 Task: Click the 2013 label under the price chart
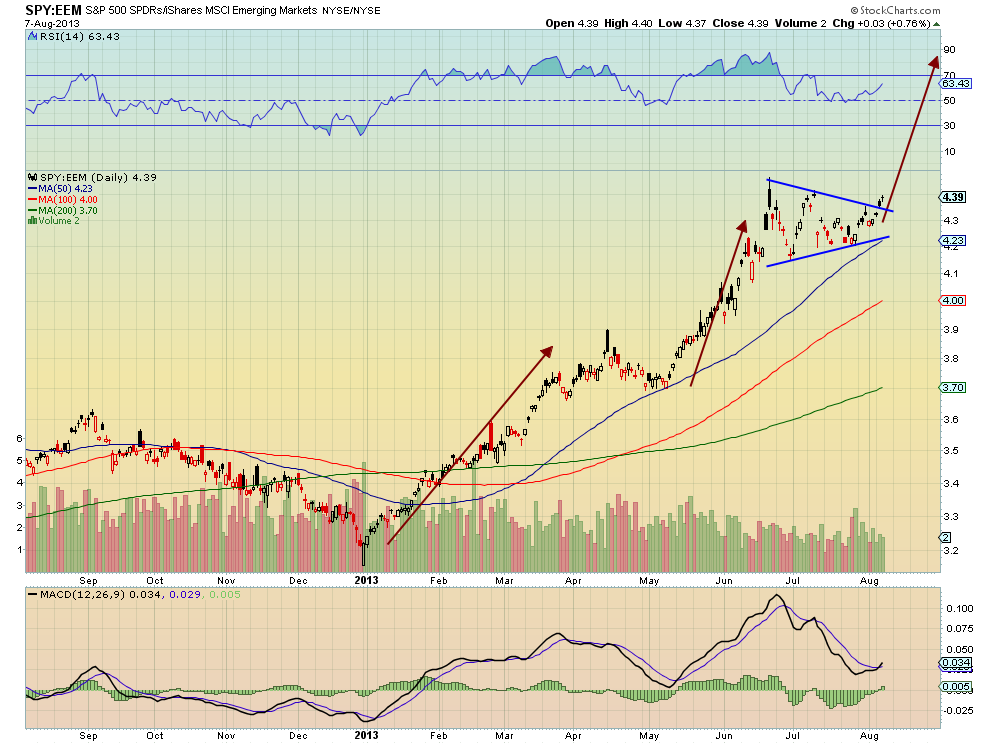tap(366, 580)
